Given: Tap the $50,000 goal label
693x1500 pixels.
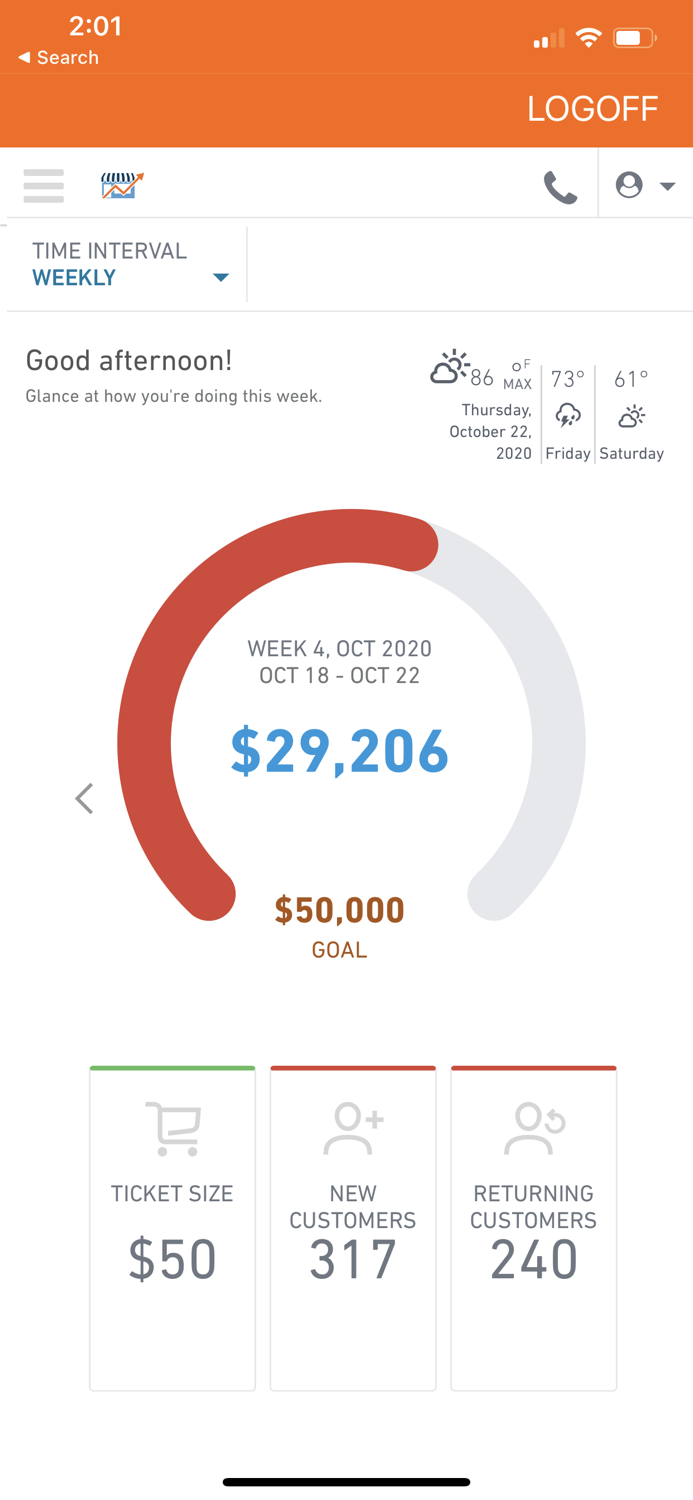Looking at the screenshot, I should tap(339, 910).
